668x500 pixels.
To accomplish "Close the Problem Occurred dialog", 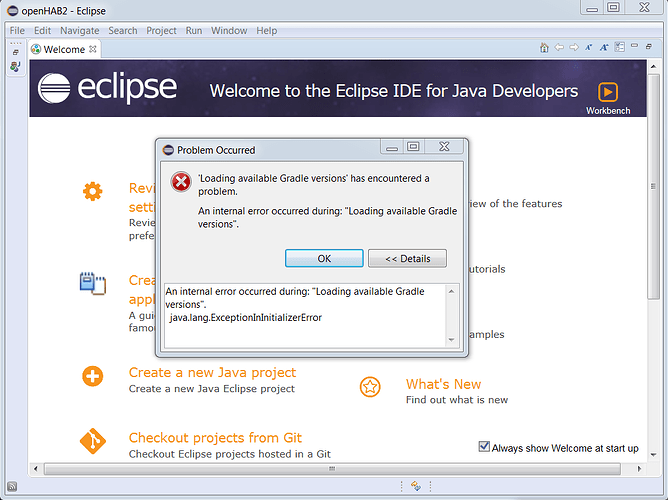I will [x=444, y=147].
